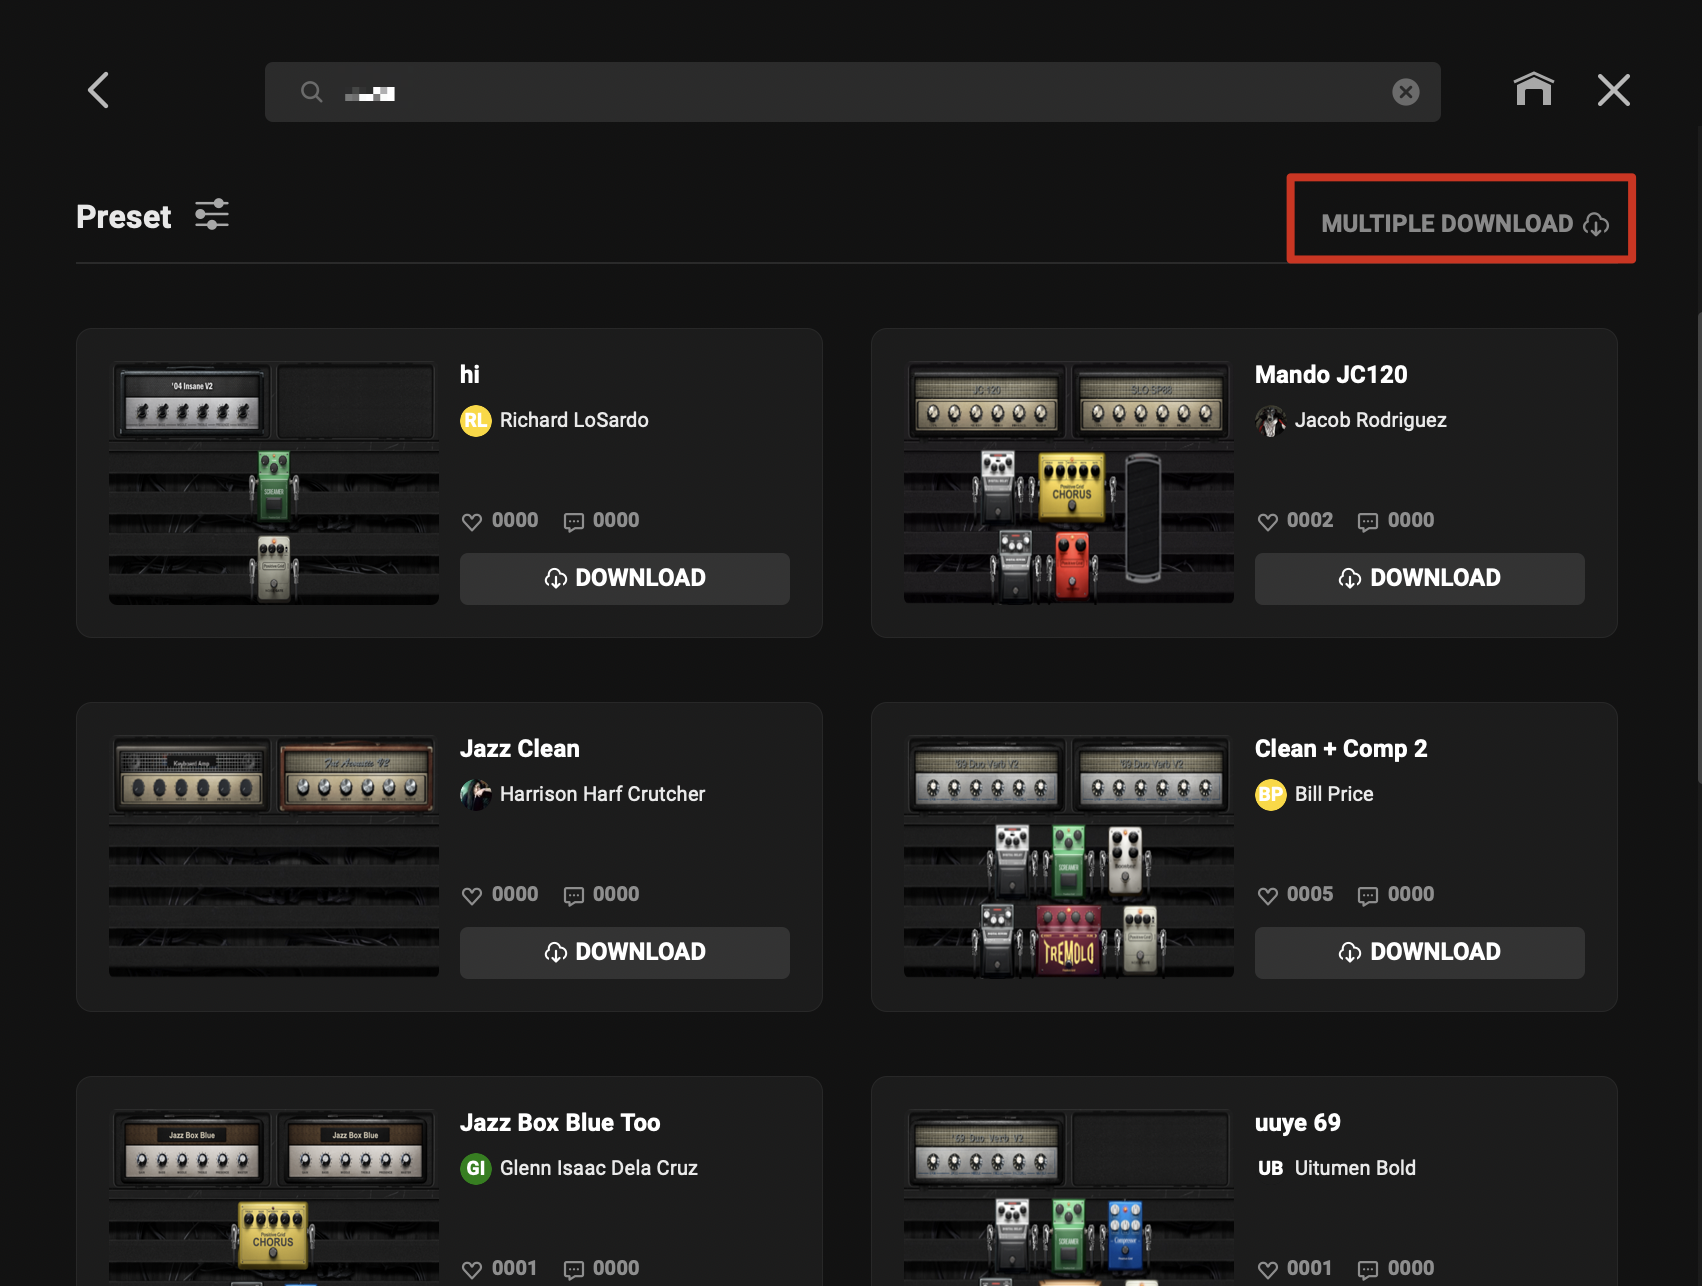Screen dimensions: 1702x1286
Task: Open comments on uuye 69 preset
Action: point(1368,1269)
